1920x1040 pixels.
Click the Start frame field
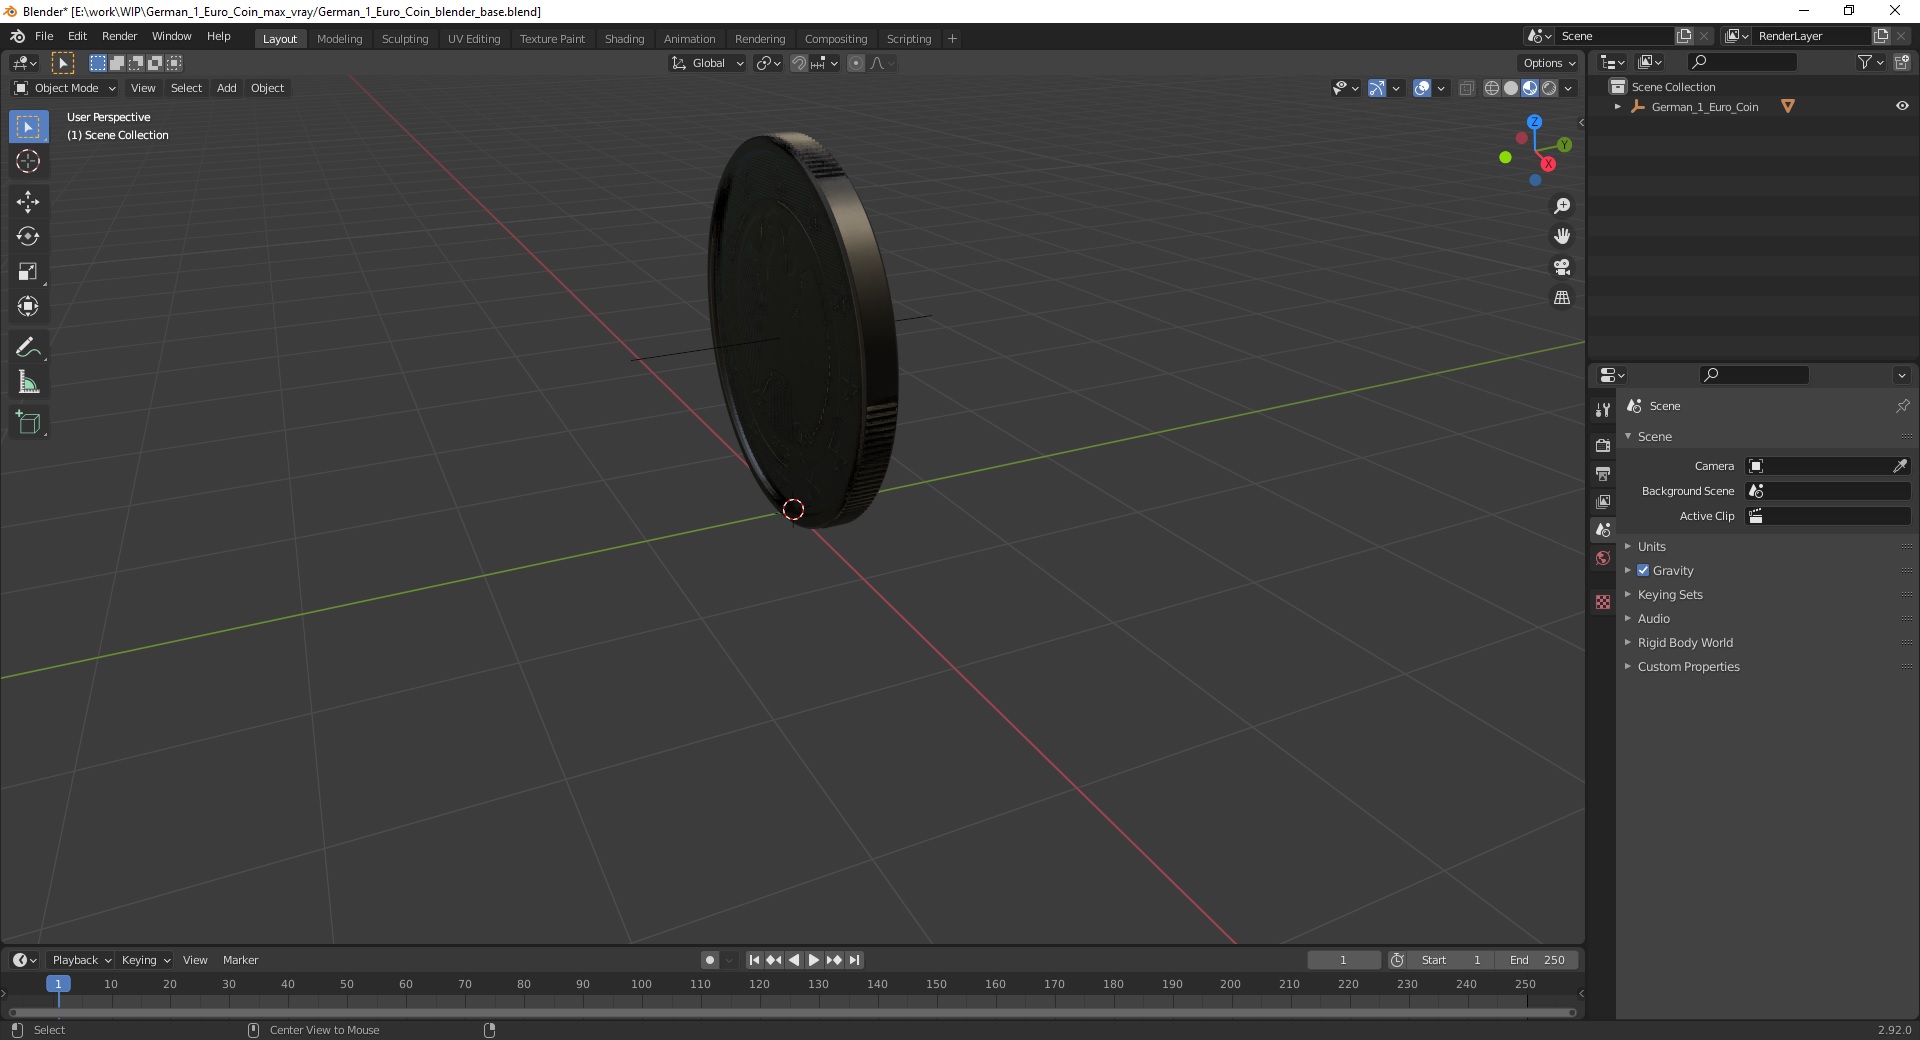tap(1451, 960)
